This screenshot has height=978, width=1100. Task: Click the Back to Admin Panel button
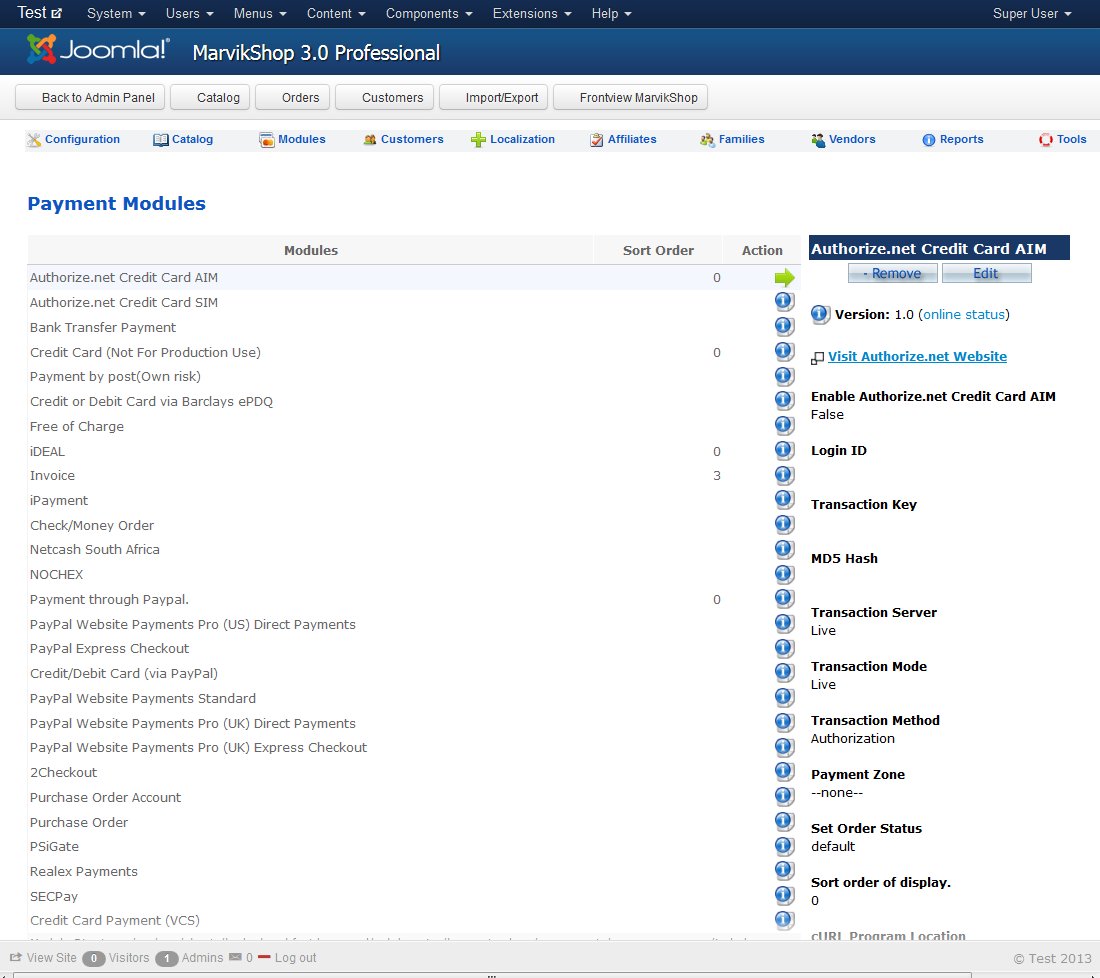(x=90, y=98)
